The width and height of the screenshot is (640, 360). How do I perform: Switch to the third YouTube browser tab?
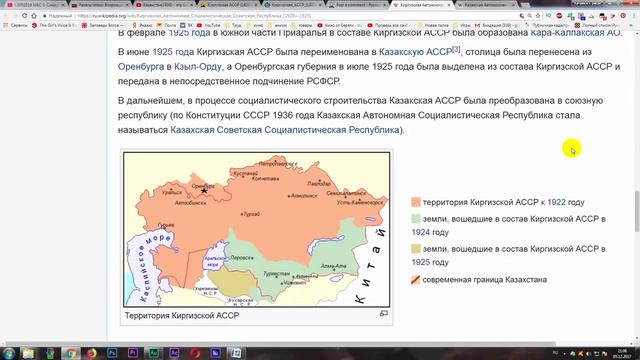(164, 5)
